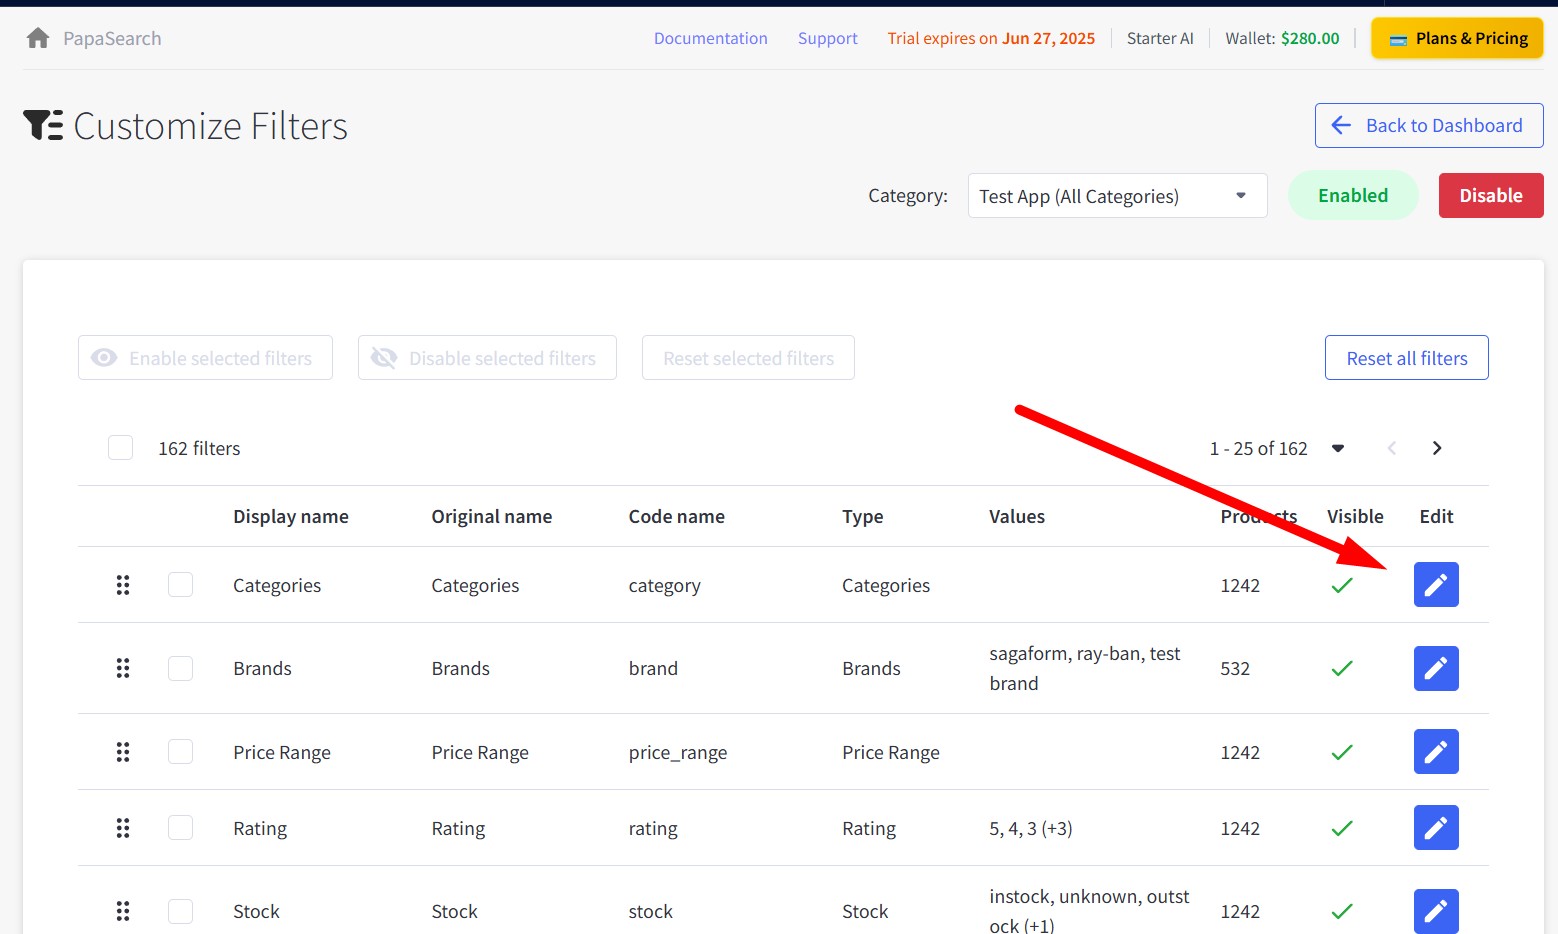Viewport: 1558px width, 934px height.
Task: Open the Category dropdown Test App
Action: click(1117, 196)
